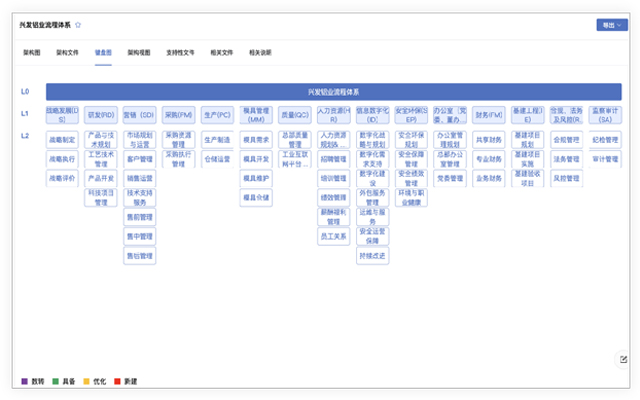Click the 售中管理 process box
The width and height of the screenshot is (640, 400).
pyautogui.click(x=140, y=236)
